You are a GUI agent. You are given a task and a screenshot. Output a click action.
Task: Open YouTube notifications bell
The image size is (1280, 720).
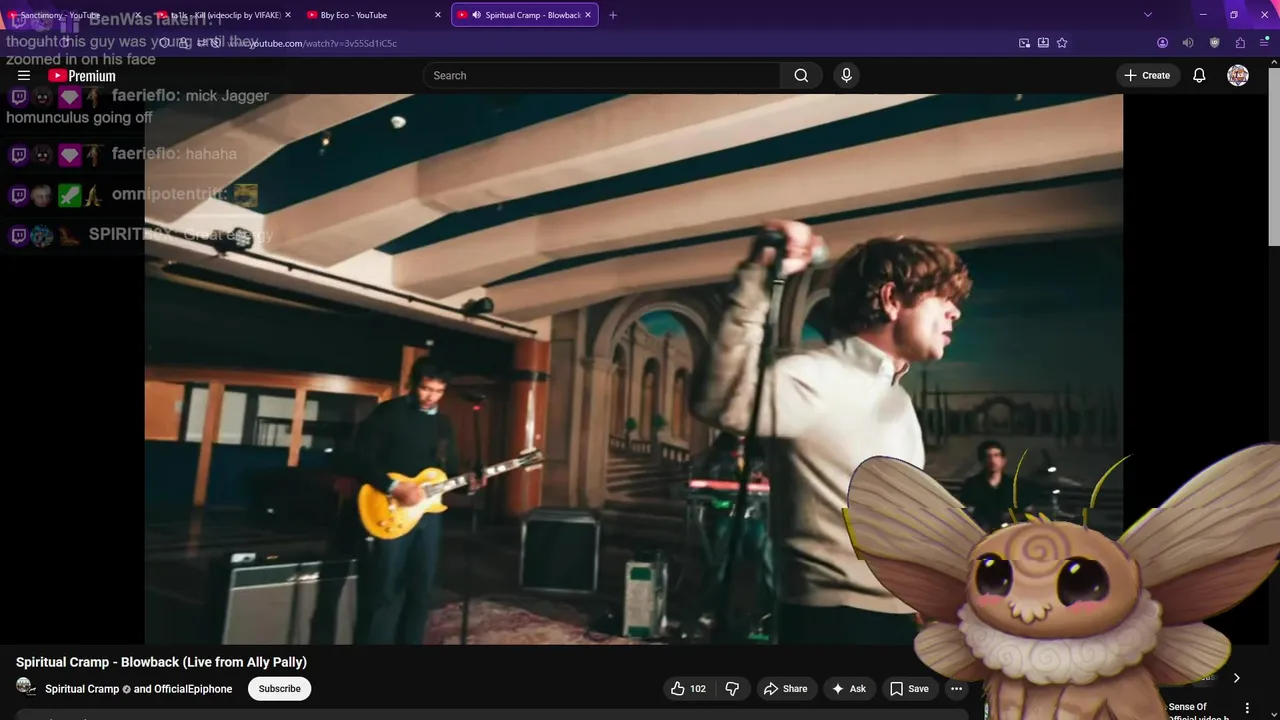(1199, 75)
